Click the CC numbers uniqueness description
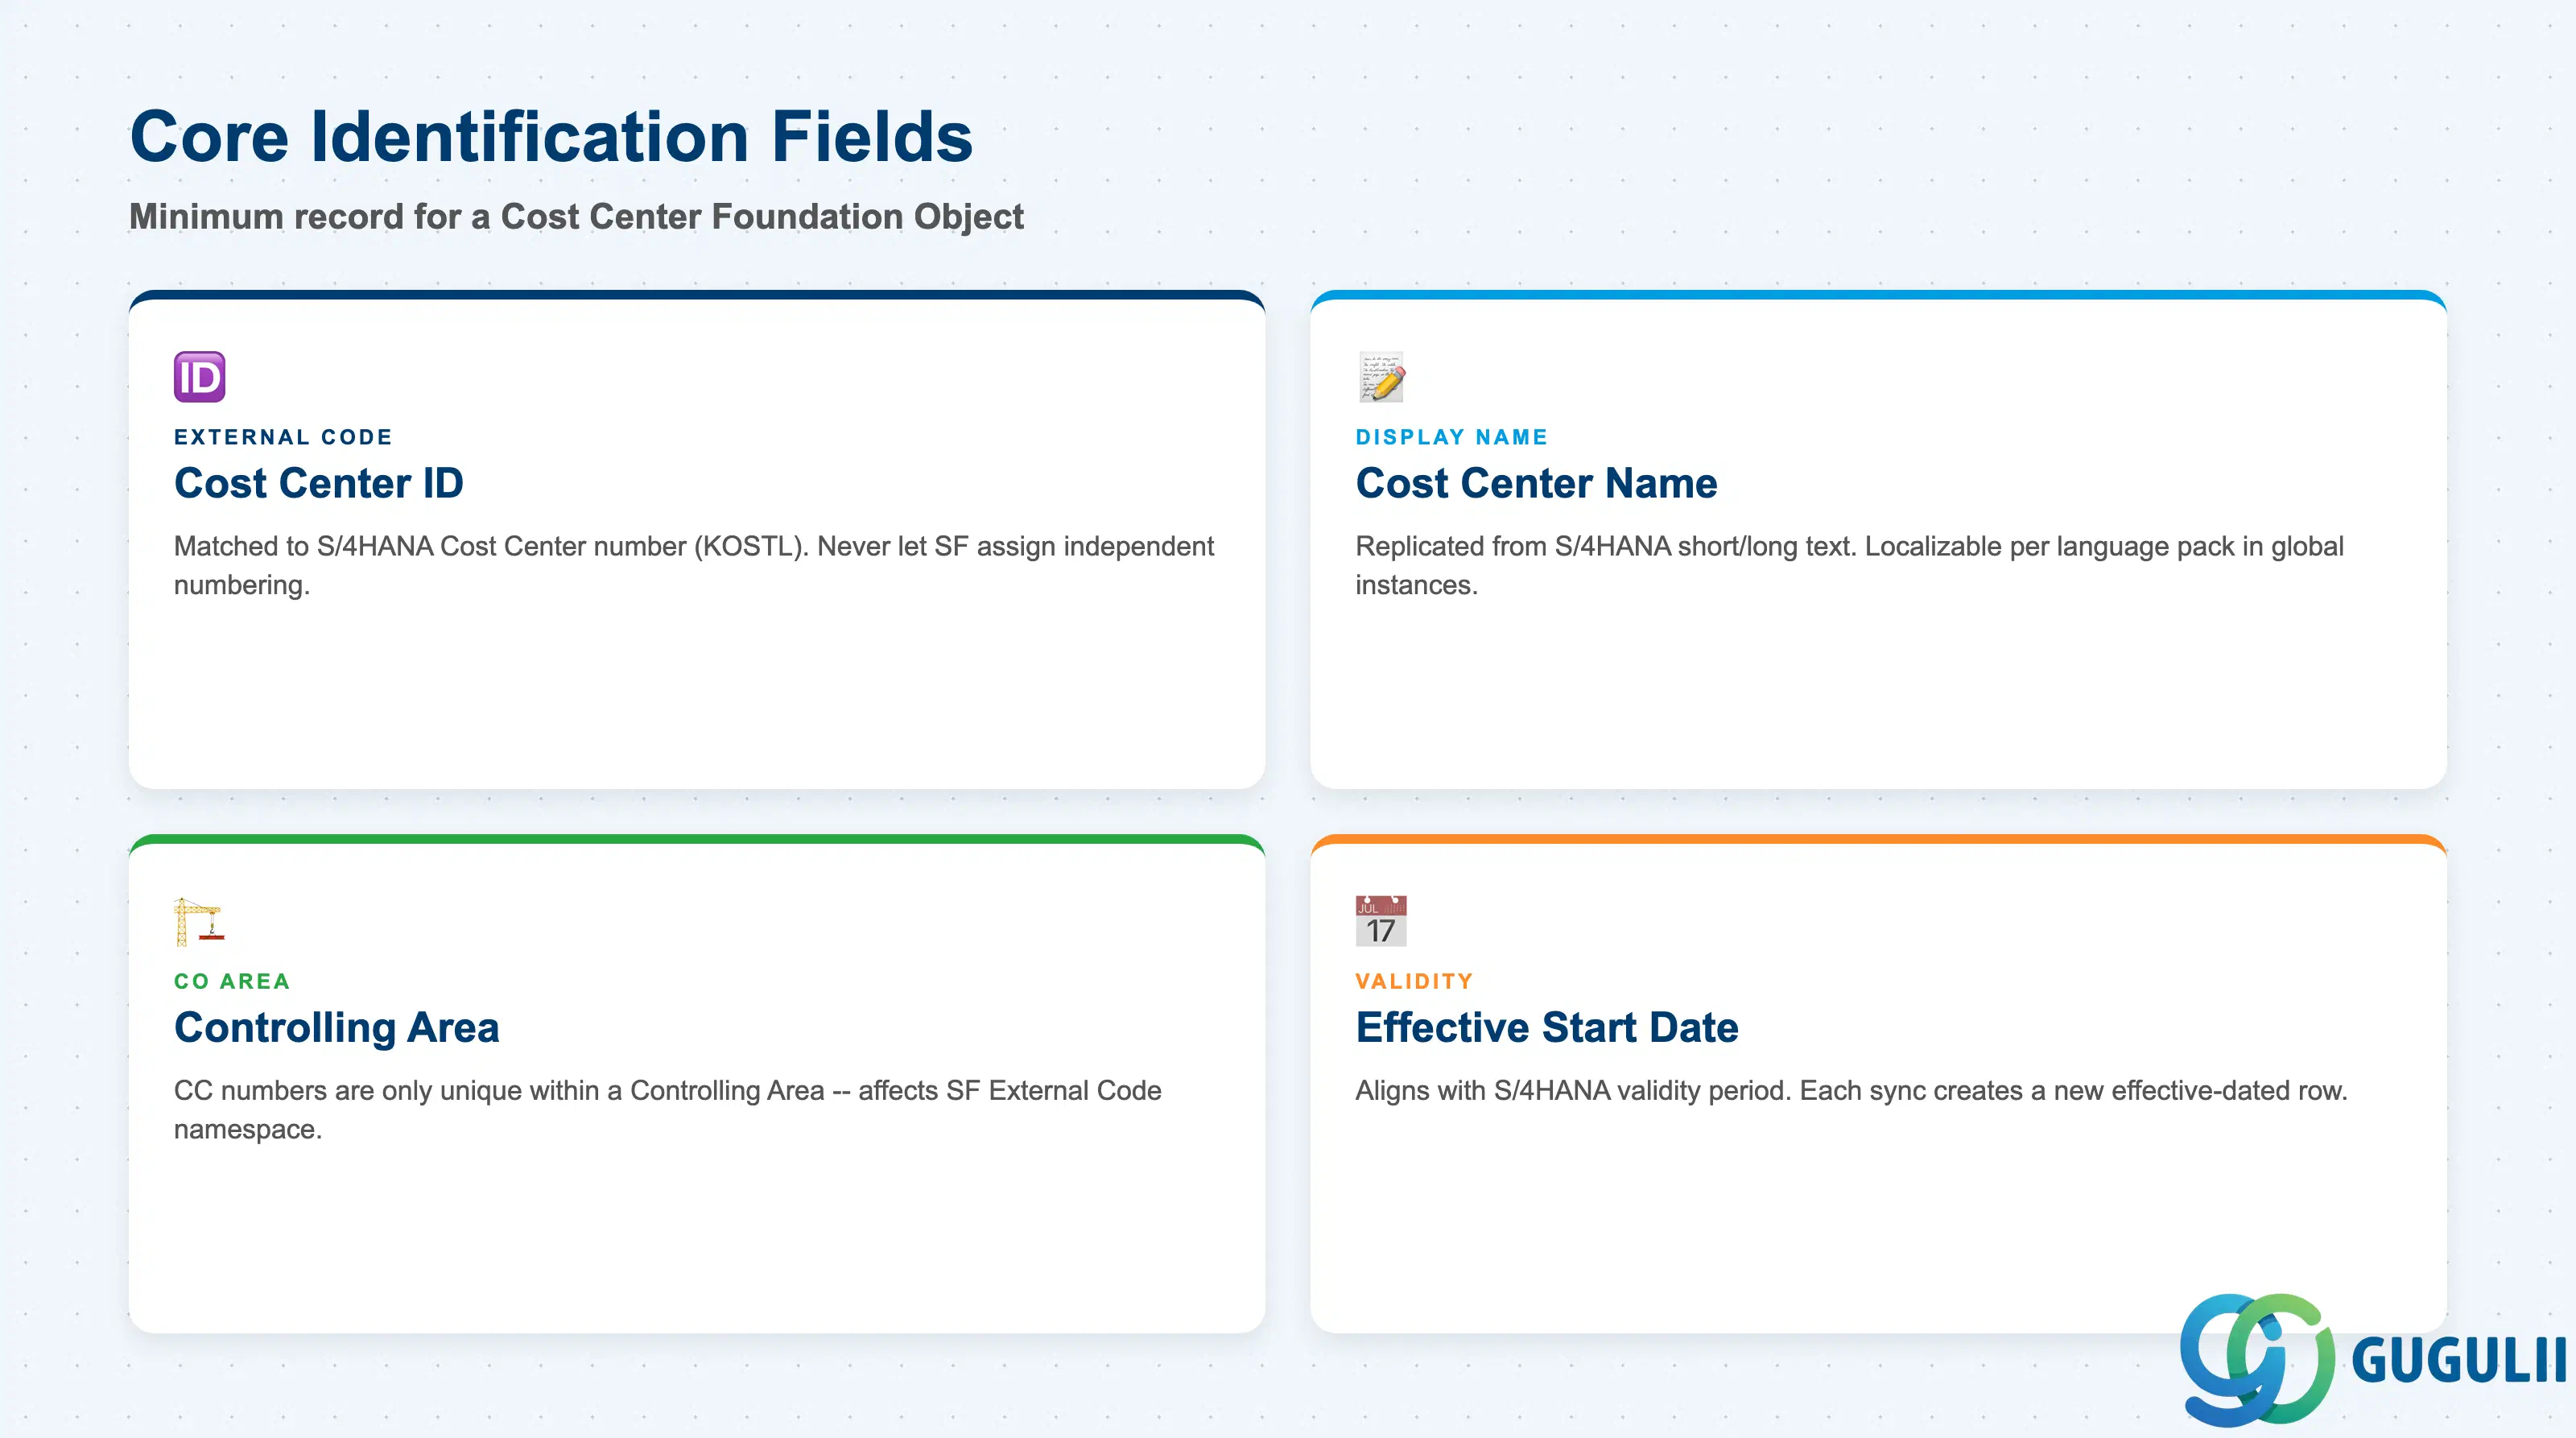2576x1438 pixels. pyautogui.click(x=668, y=1109)
